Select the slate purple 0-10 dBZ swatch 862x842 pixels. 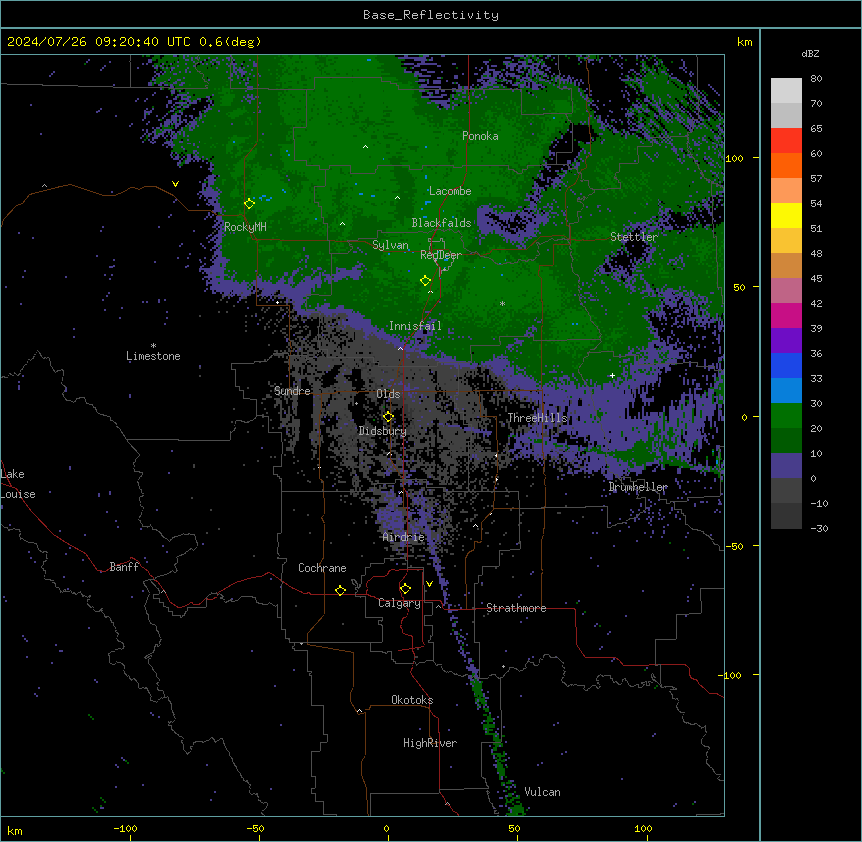(786, 466)
